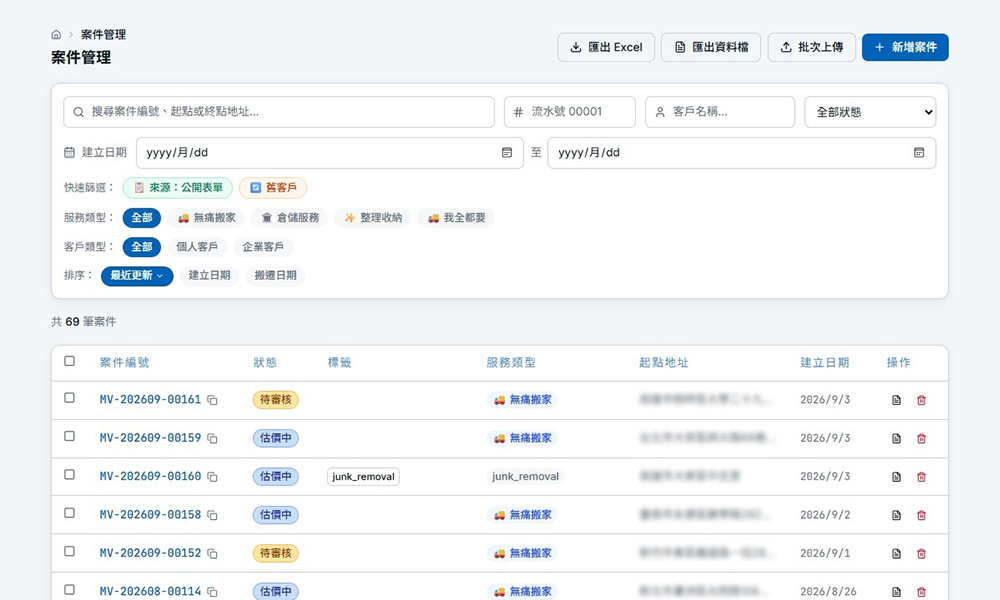Click the 流水號 00001 input field

coord(570,112)
